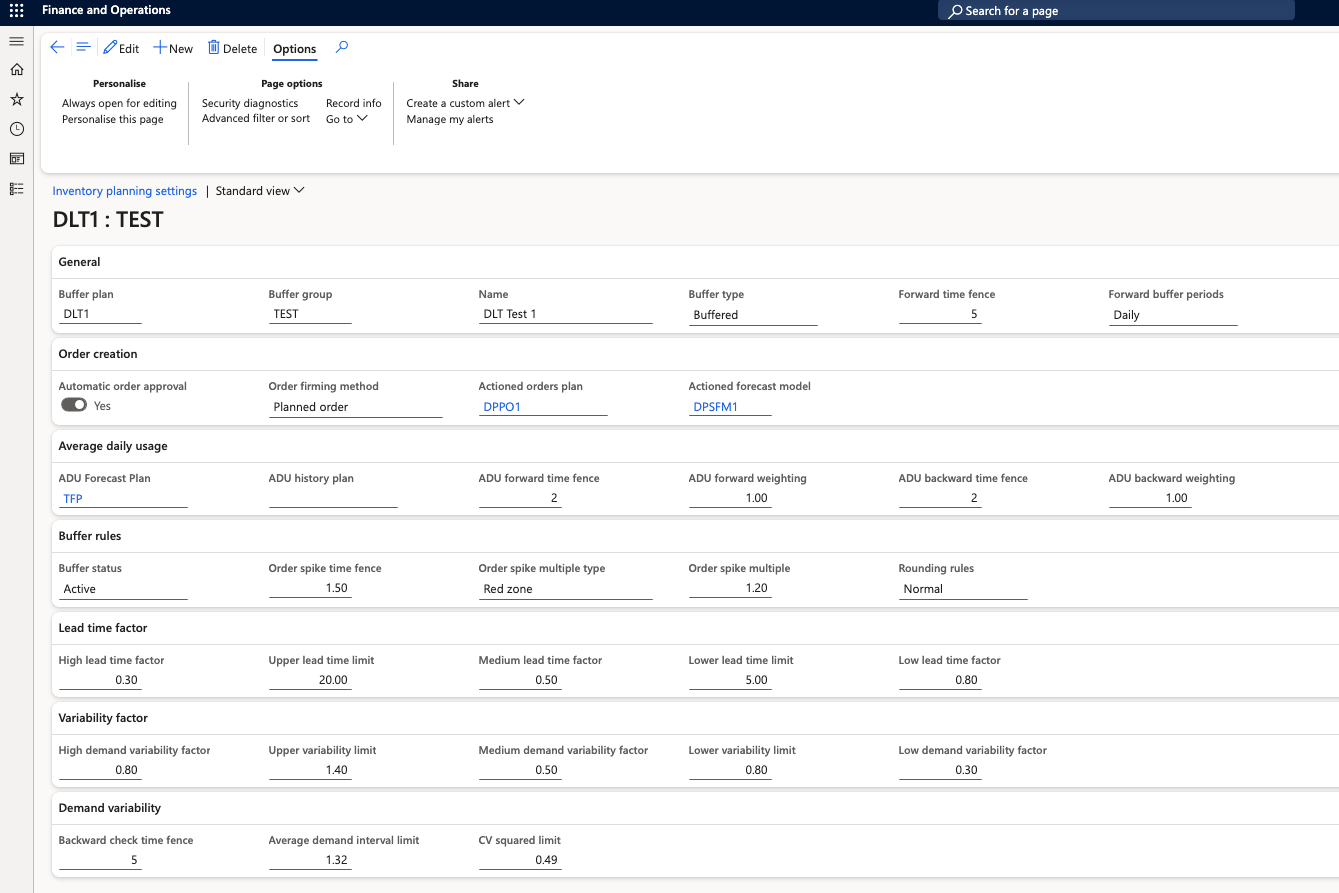Expand Create a custom alert menu
The width and height of the screenshot is (1339, 893).
click(465, 103)
